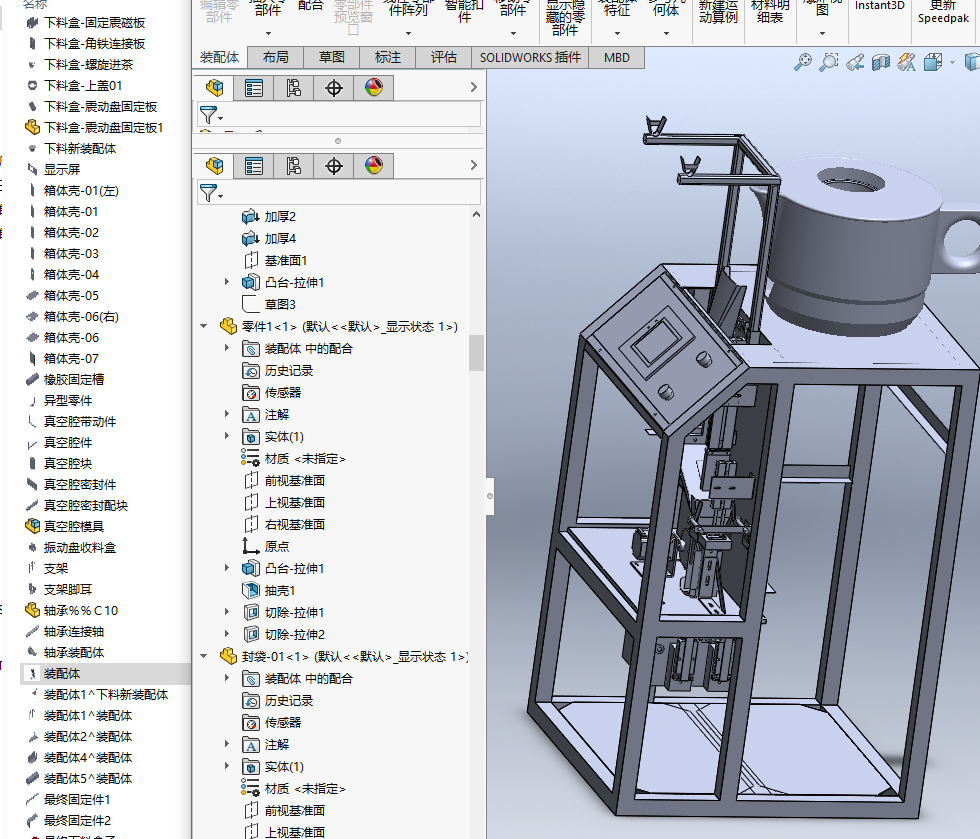Click the 更新 Speedpak button
Image resolution: width=980 pixels, height=839 pixels.
click(942, 12)
